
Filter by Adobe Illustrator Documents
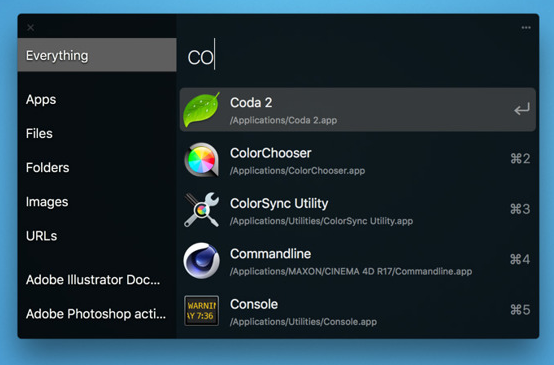click(x=93, y=280)
